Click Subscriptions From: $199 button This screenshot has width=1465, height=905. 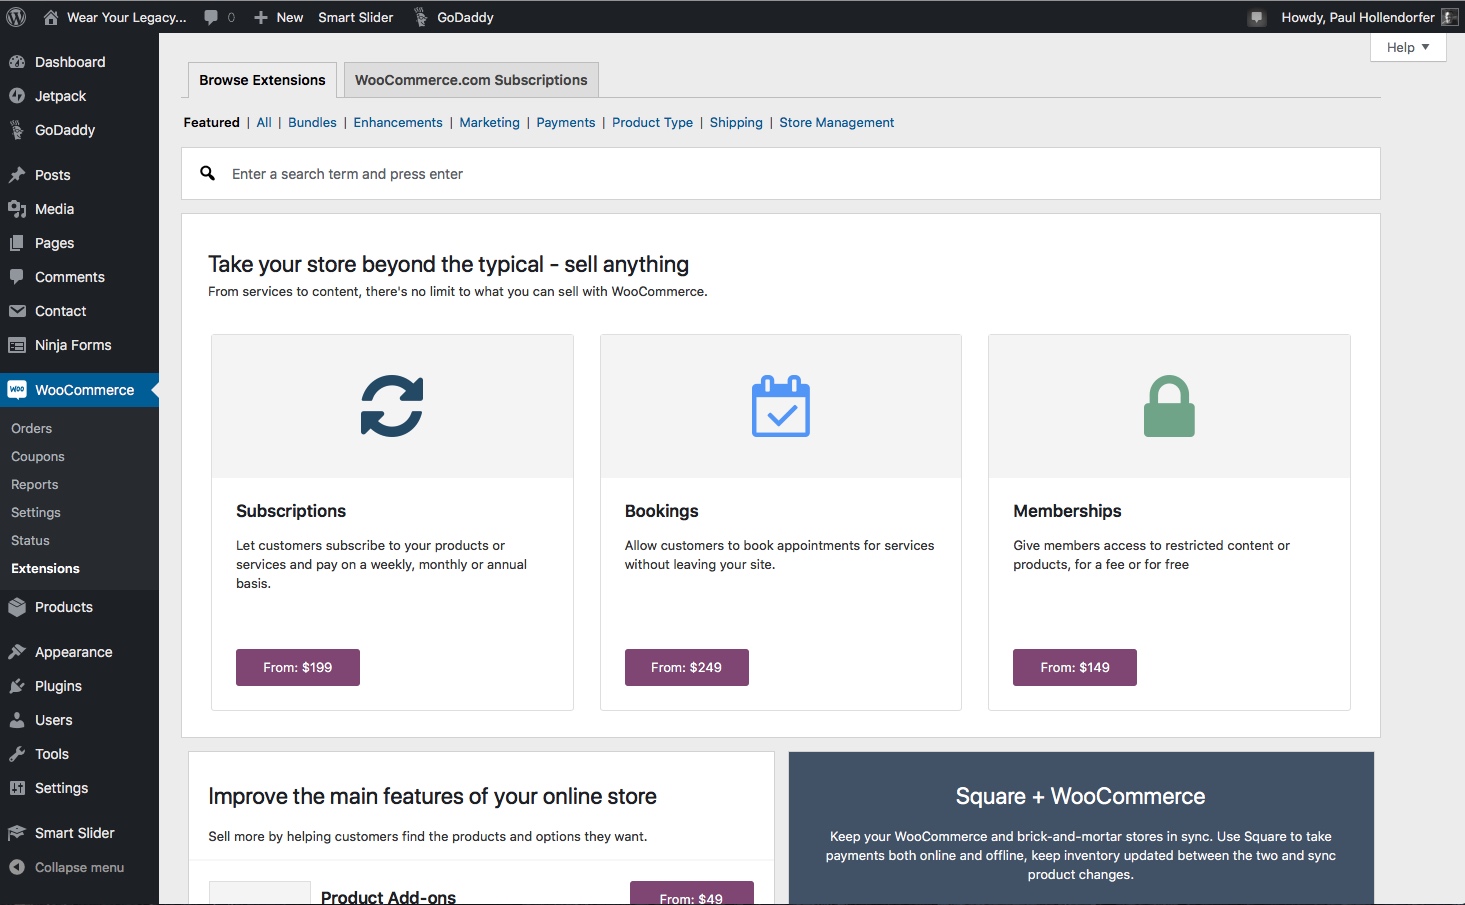pos(298,667)
